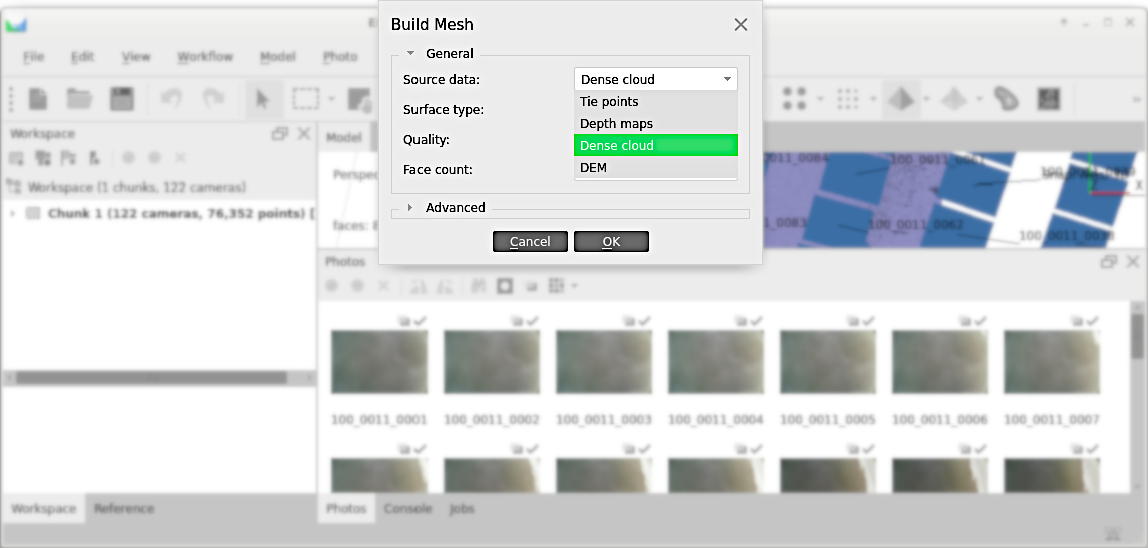
Task: Open the Photos view mode dropdown arrow
Action: coord(575,286)
